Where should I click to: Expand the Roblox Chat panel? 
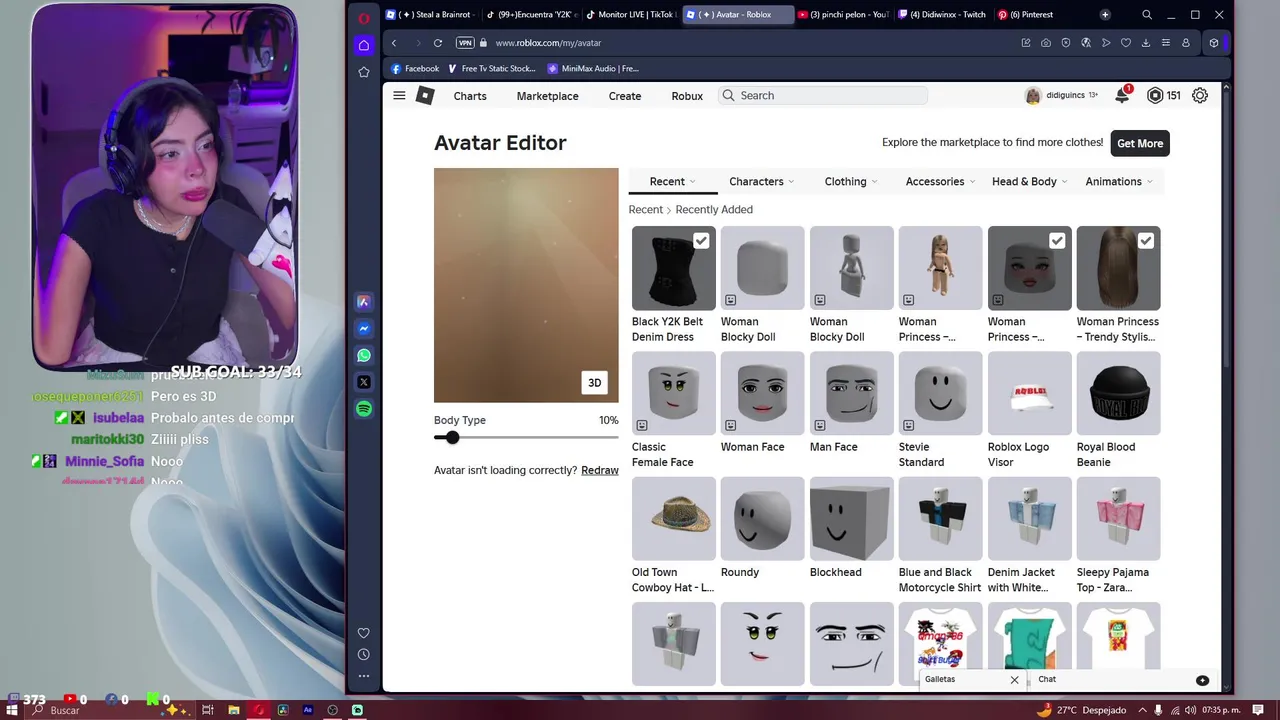(1123, 679)
